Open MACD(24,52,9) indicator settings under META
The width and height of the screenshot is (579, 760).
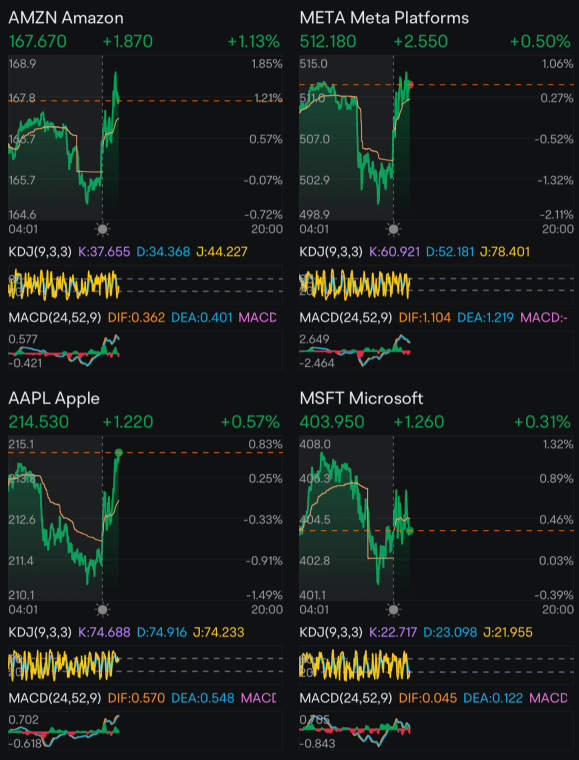(x=346, y=318)
